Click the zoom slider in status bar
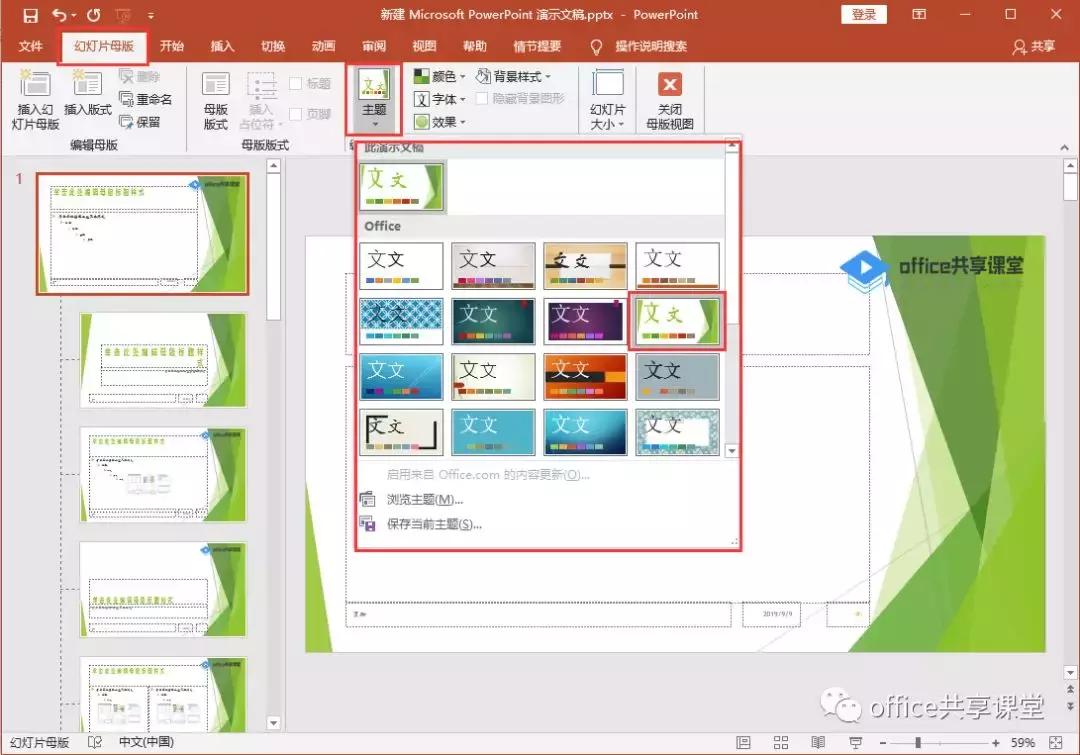Screen dimensions: 1080x755 [917, 743]
